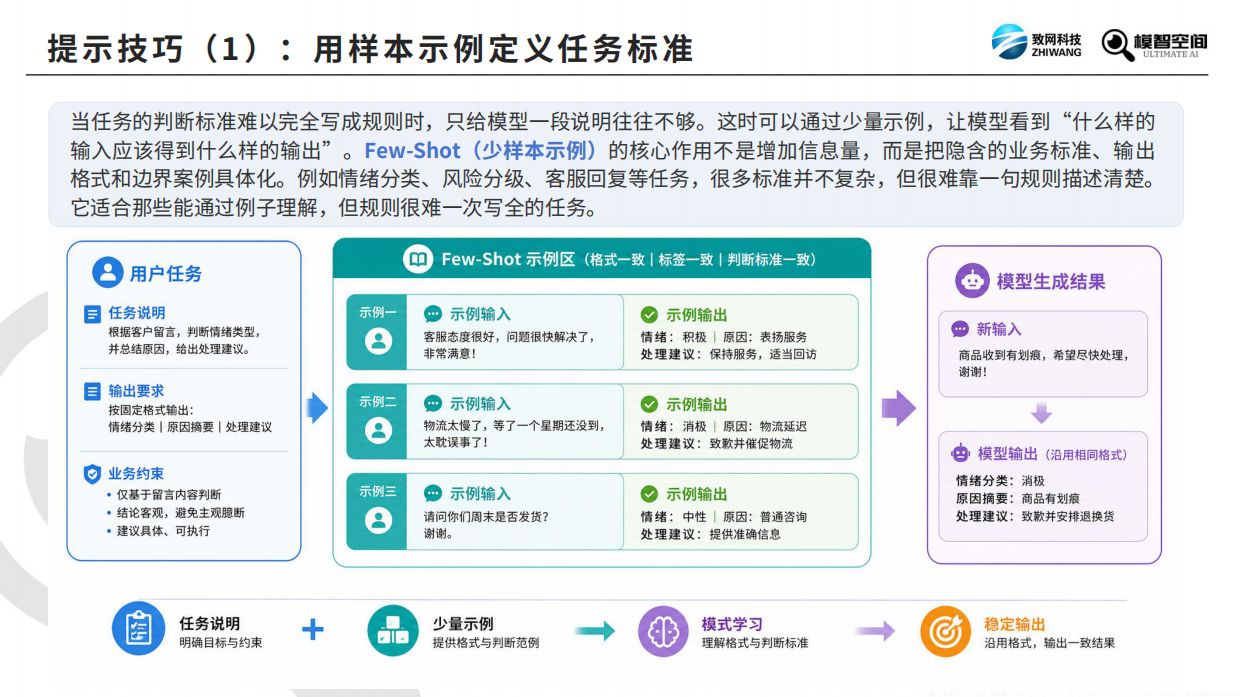Image resolution: width=1240 pixels, height=697 pixels.
Task: Click chat bubble icon of 示例三 示例输入
Action: (433, 494)
